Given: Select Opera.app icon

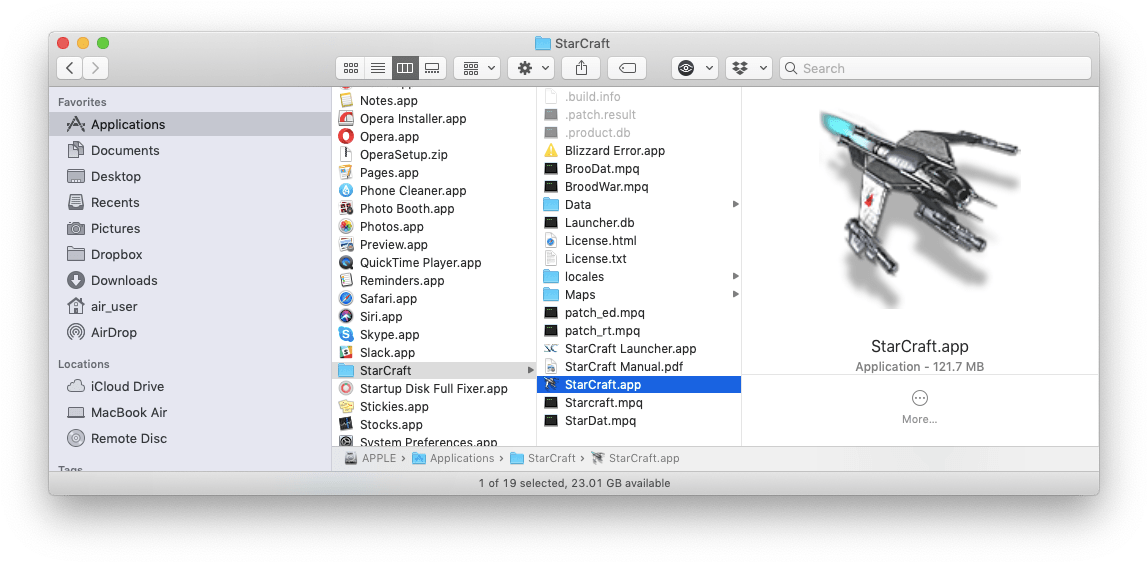Looking at the screenshot, I should 347,136.
